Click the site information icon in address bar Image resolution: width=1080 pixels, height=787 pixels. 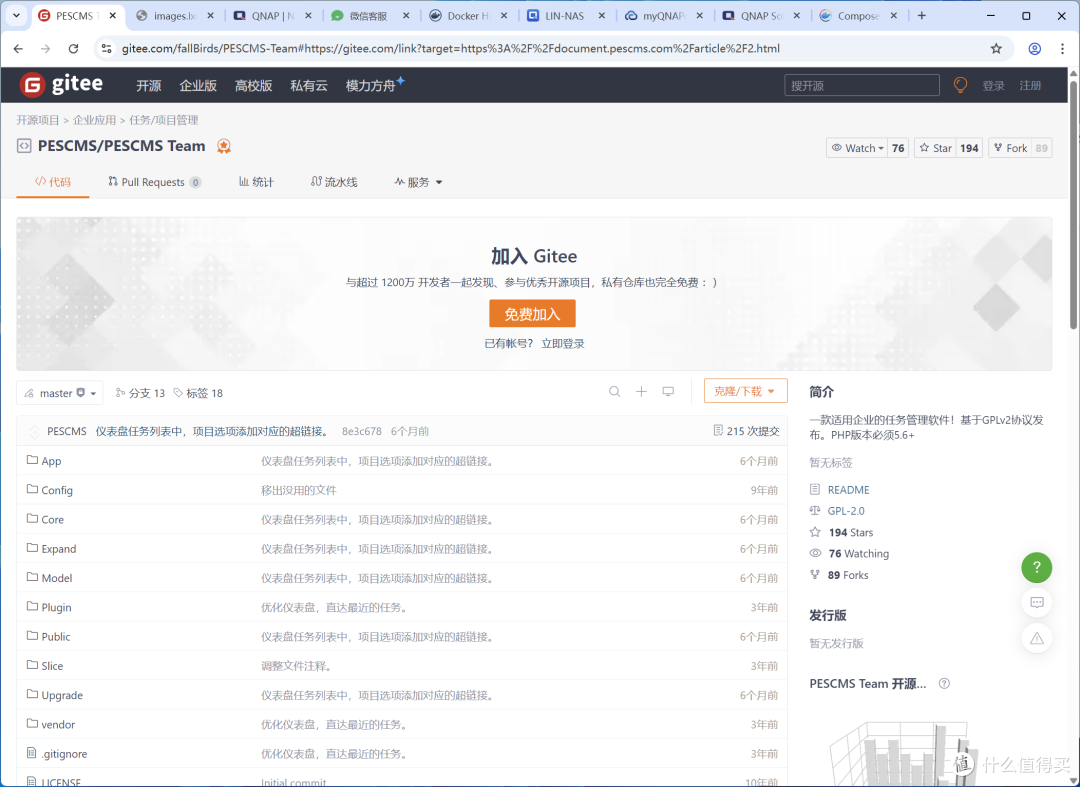point(106,48)
